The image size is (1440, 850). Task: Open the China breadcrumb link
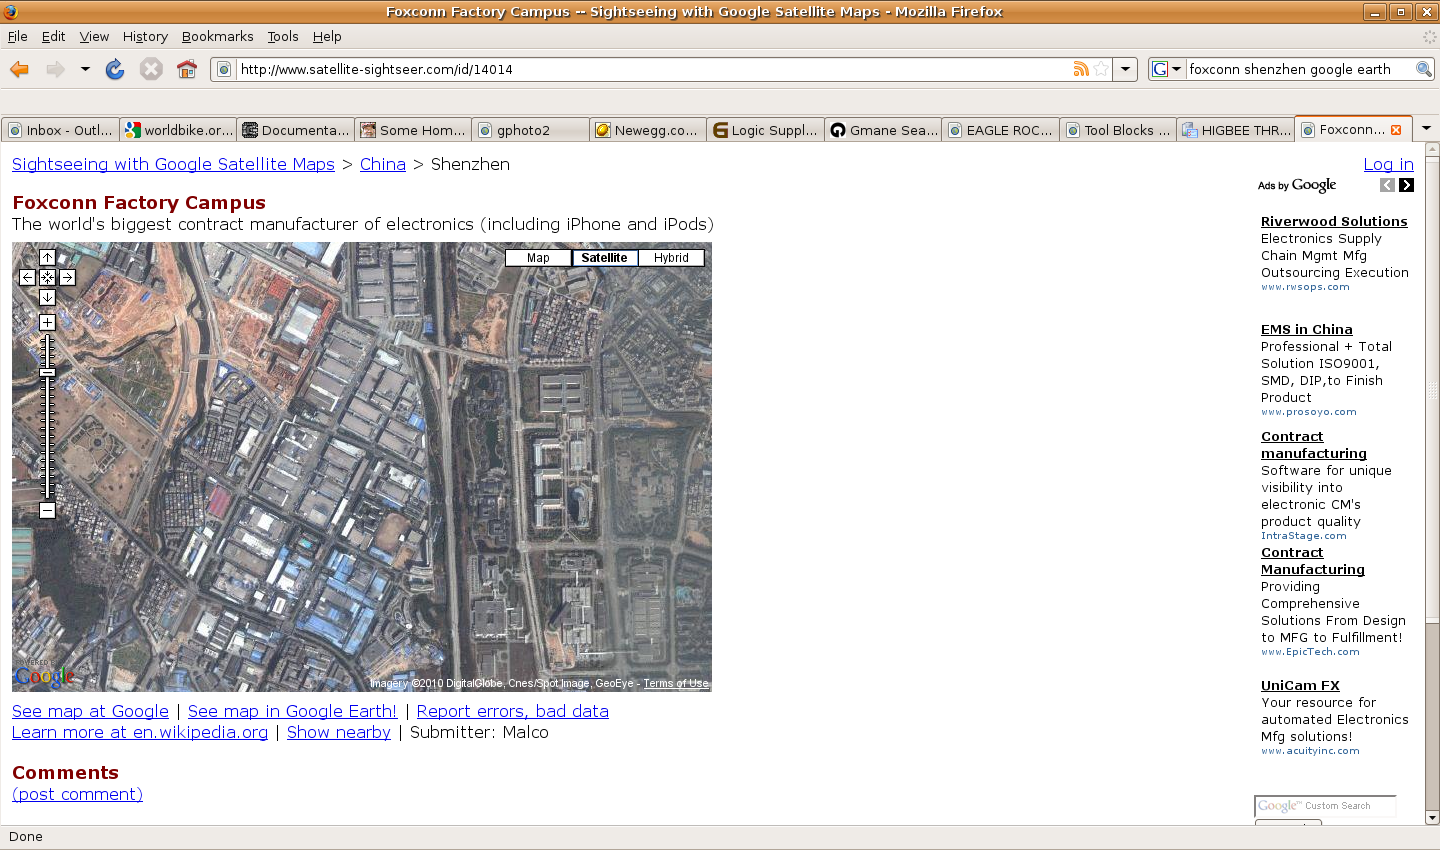pyautogui.click(x=383, y=164)
